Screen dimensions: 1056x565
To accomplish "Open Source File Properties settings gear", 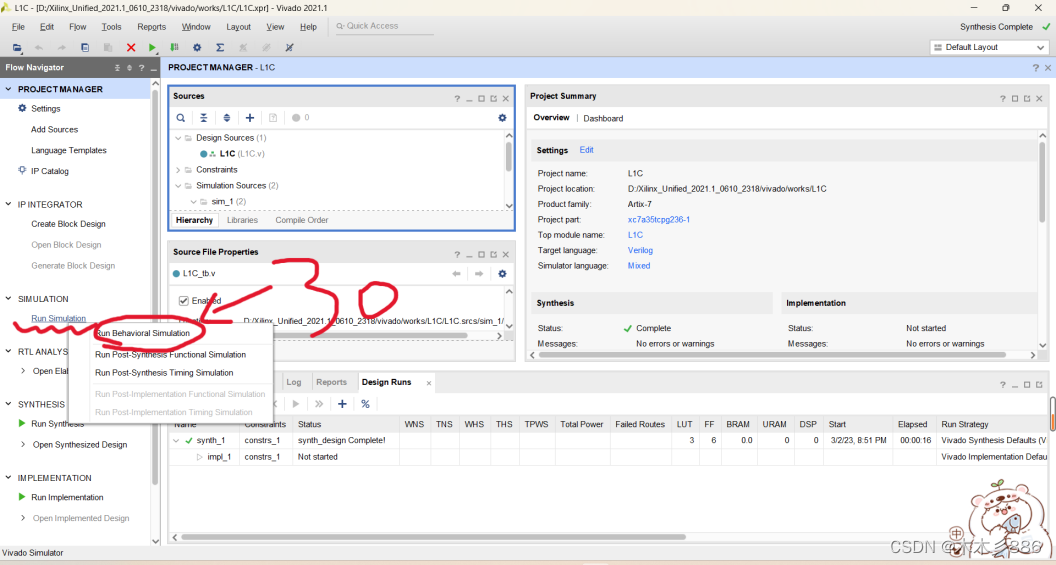I will coord(502,273).
